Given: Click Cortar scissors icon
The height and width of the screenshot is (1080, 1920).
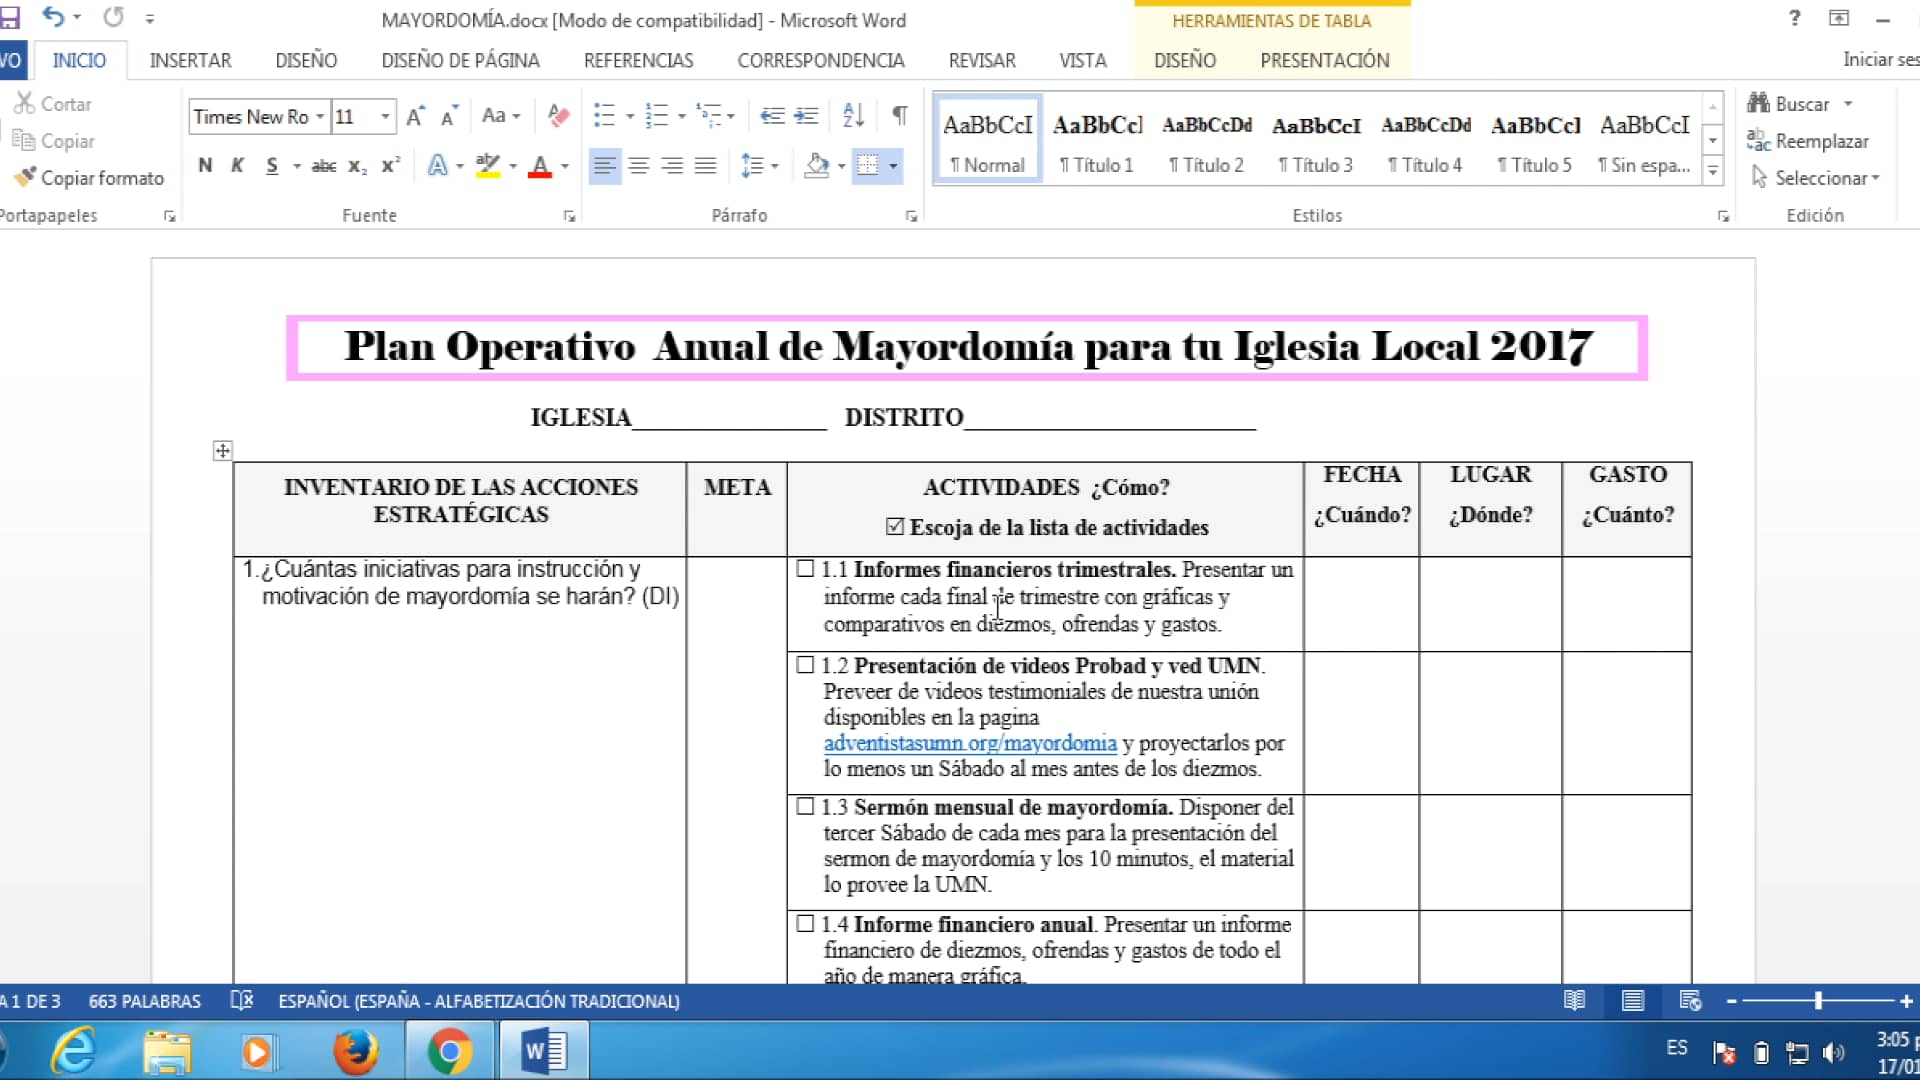Looking at the screenshot, I should coord(24,103).
